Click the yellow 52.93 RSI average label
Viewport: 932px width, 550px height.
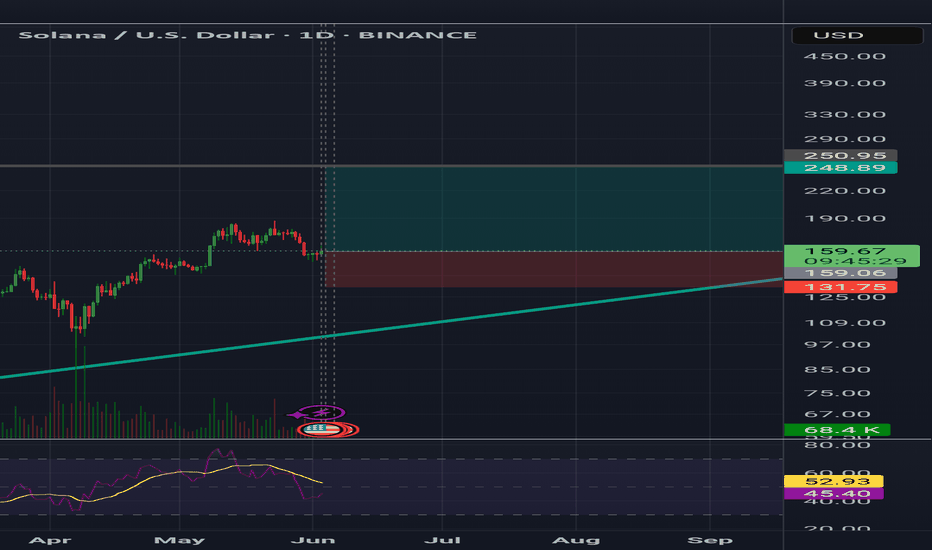click(833, 481)
